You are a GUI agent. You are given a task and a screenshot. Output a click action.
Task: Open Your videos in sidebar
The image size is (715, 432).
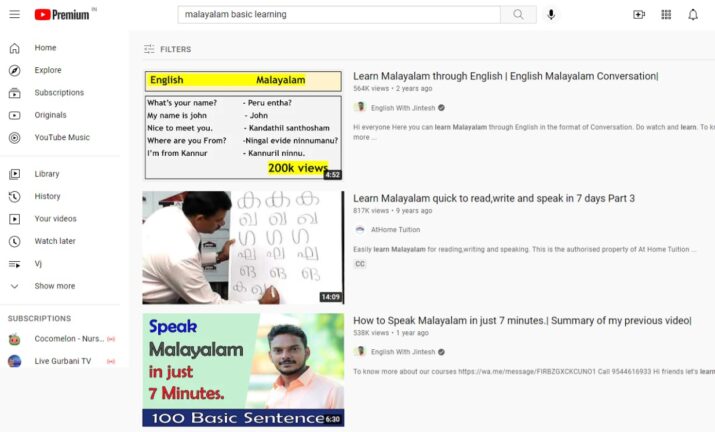coord(56,219)
